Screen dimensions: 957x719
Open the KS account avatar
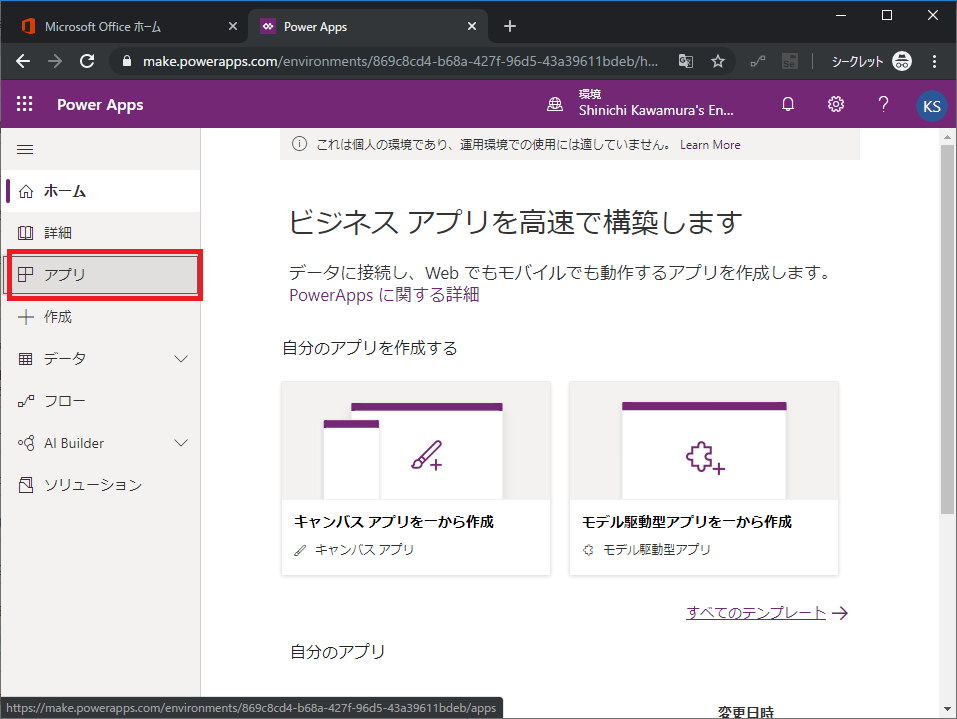coord(931,106)
